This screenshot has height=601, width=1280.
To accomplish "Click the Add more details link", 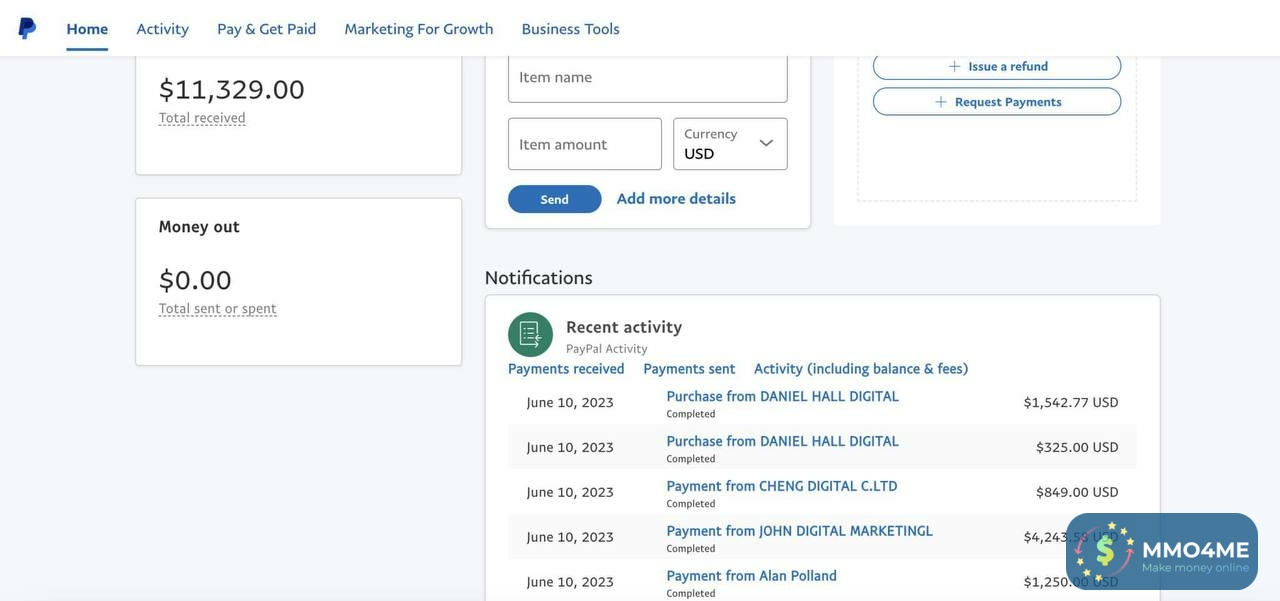I will tap(676, 199).
